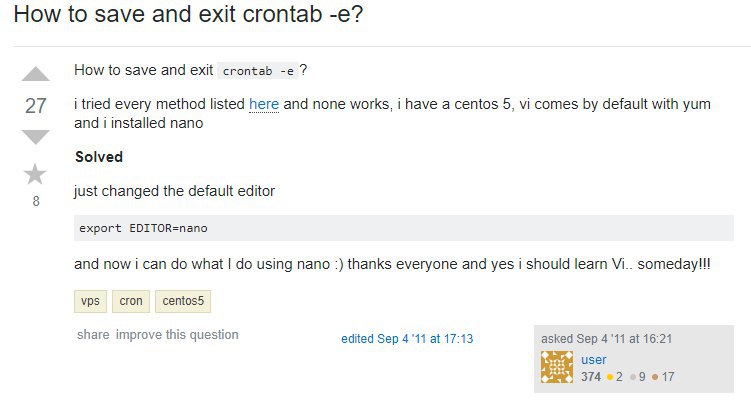Click the export EDITOR=nano code block

(x=411, y=228)
